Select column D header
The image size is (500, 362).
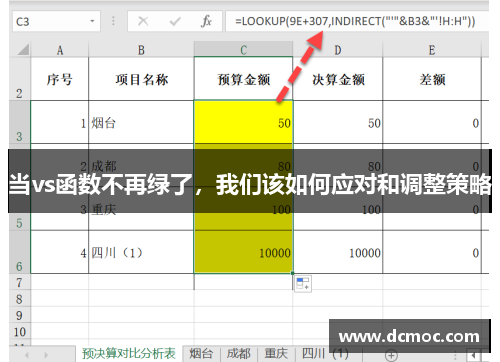338,50
